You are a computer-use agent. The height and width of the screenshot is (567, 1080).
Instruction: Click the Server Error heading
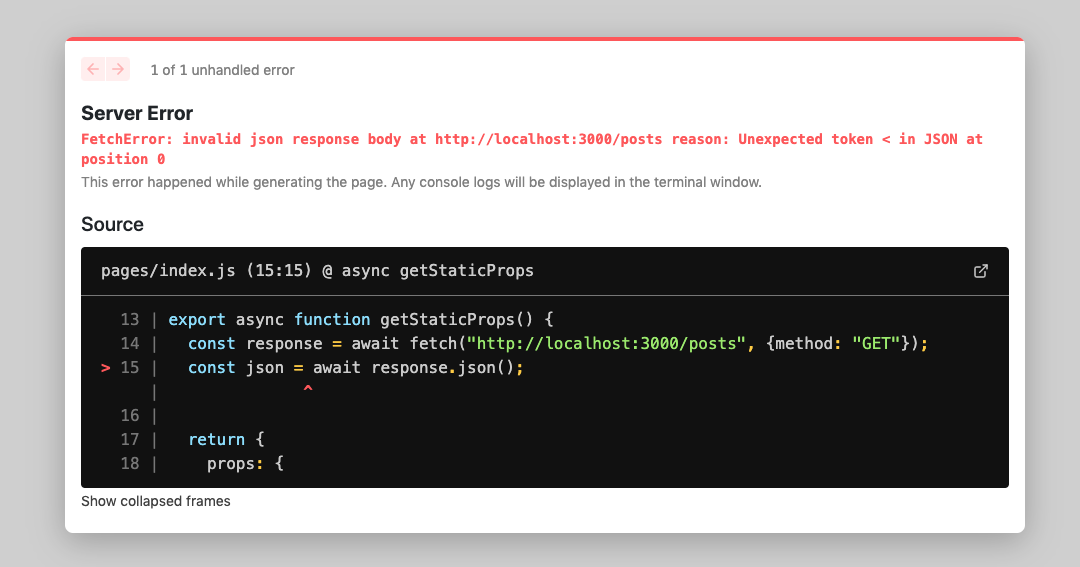pyautogui.click(x=137, y=113)
